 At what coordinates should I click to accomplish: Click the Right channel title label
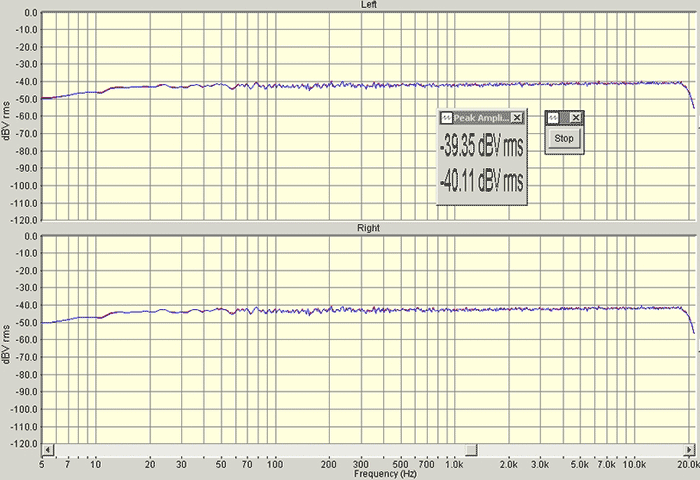point(368,228)
